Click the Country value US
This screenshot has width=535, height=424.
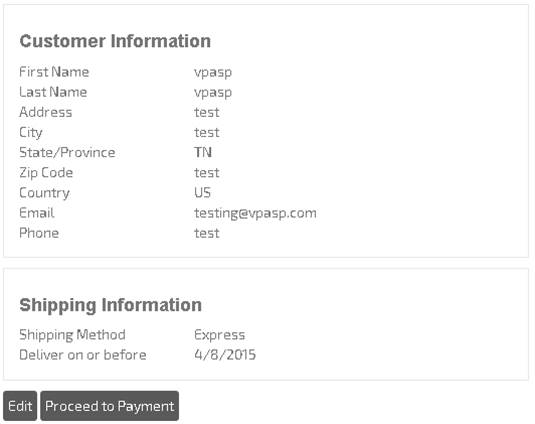[202, 193]
